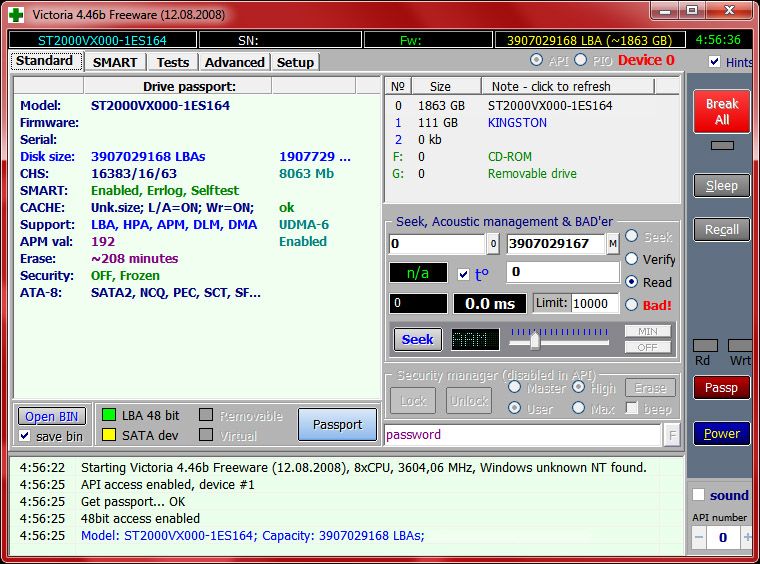
Task: Decrease API number with minus stepper
Action: (699, 537)
